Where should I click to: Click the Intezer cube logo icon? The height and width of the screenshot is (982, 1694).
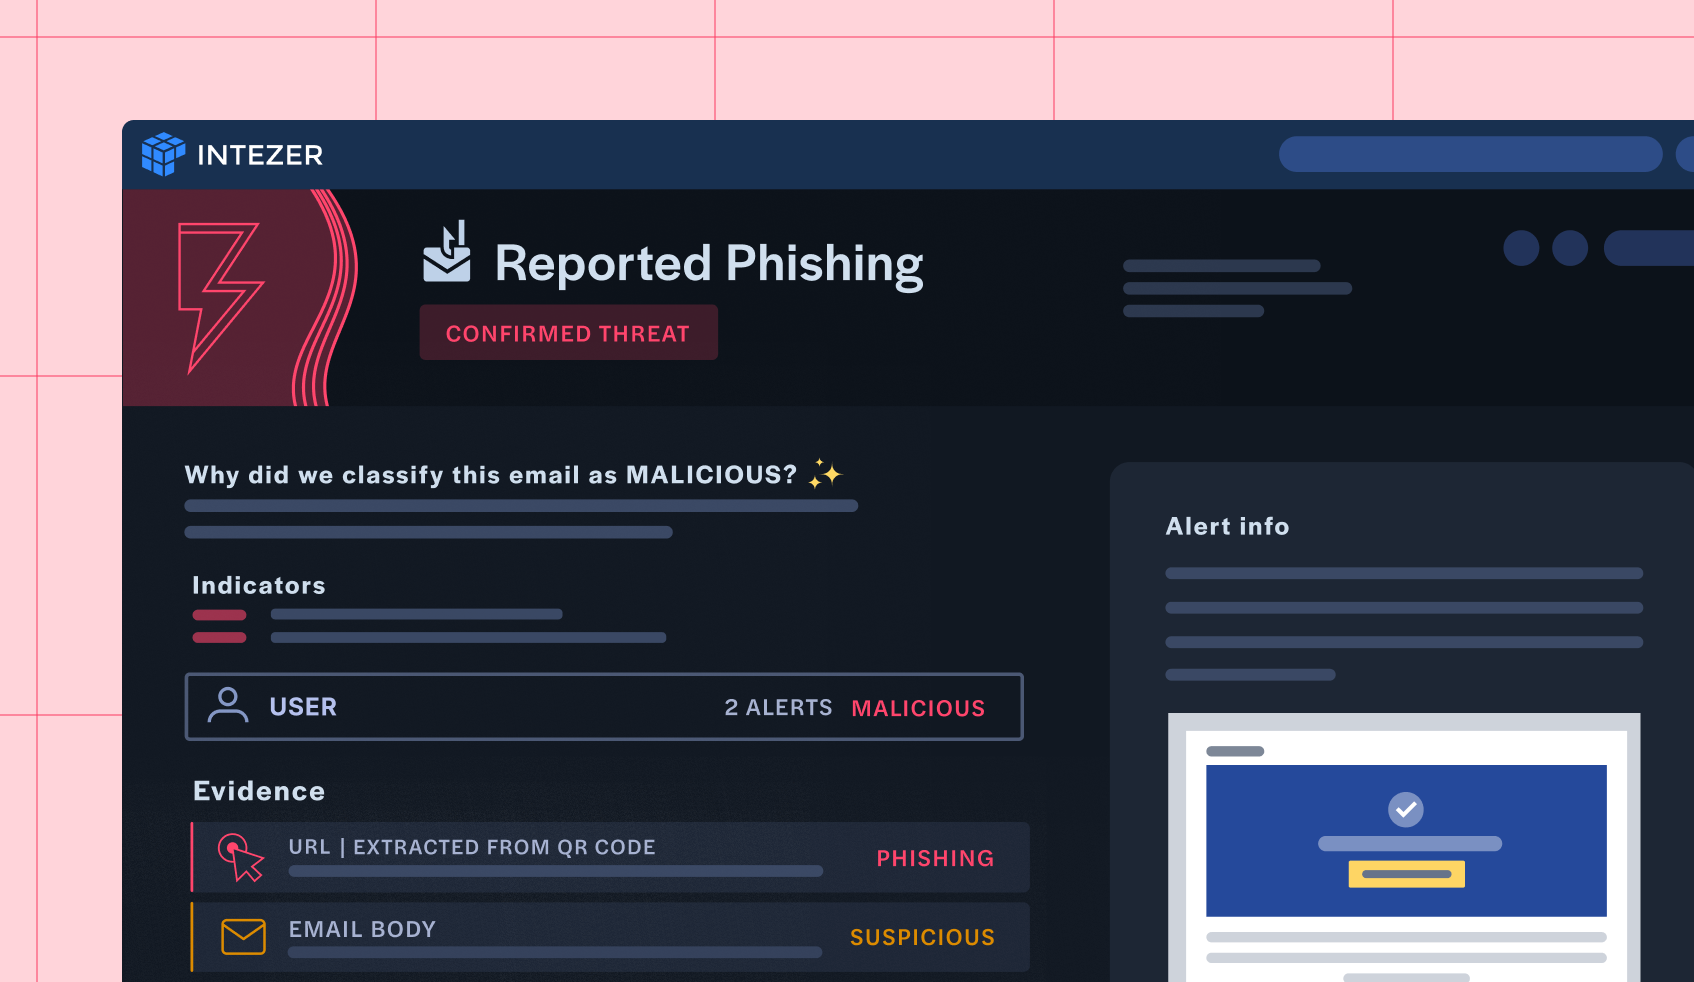click(x=163, y=154)
